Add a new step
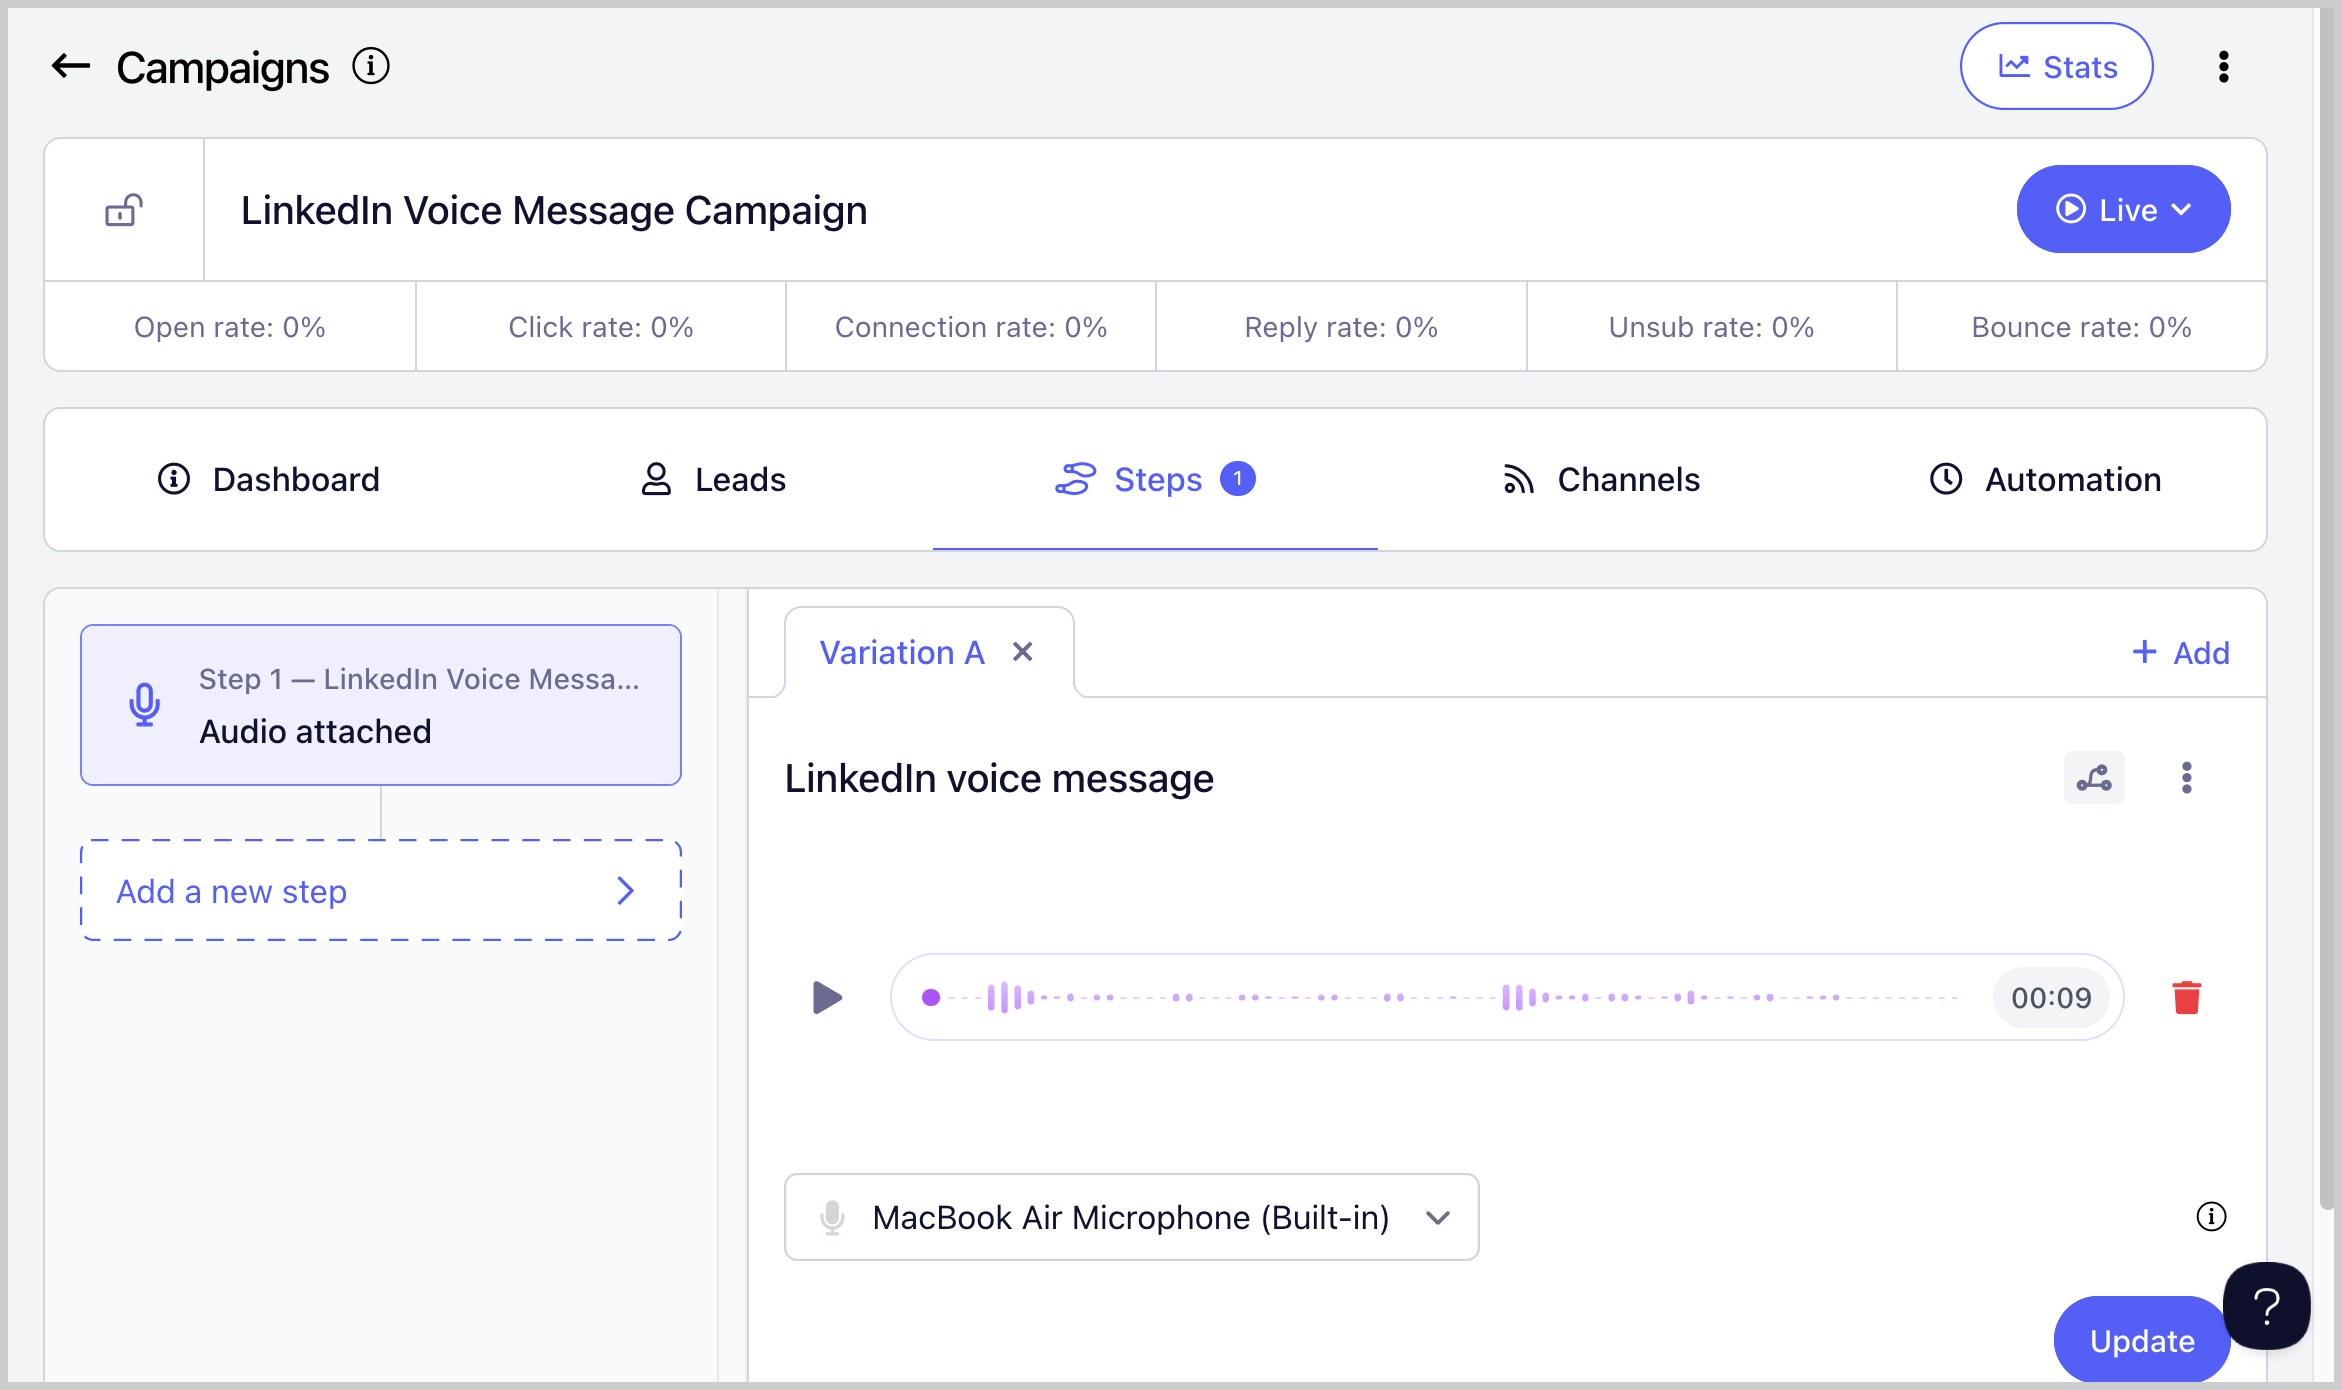2342x1390 pixels. [381, 890]
